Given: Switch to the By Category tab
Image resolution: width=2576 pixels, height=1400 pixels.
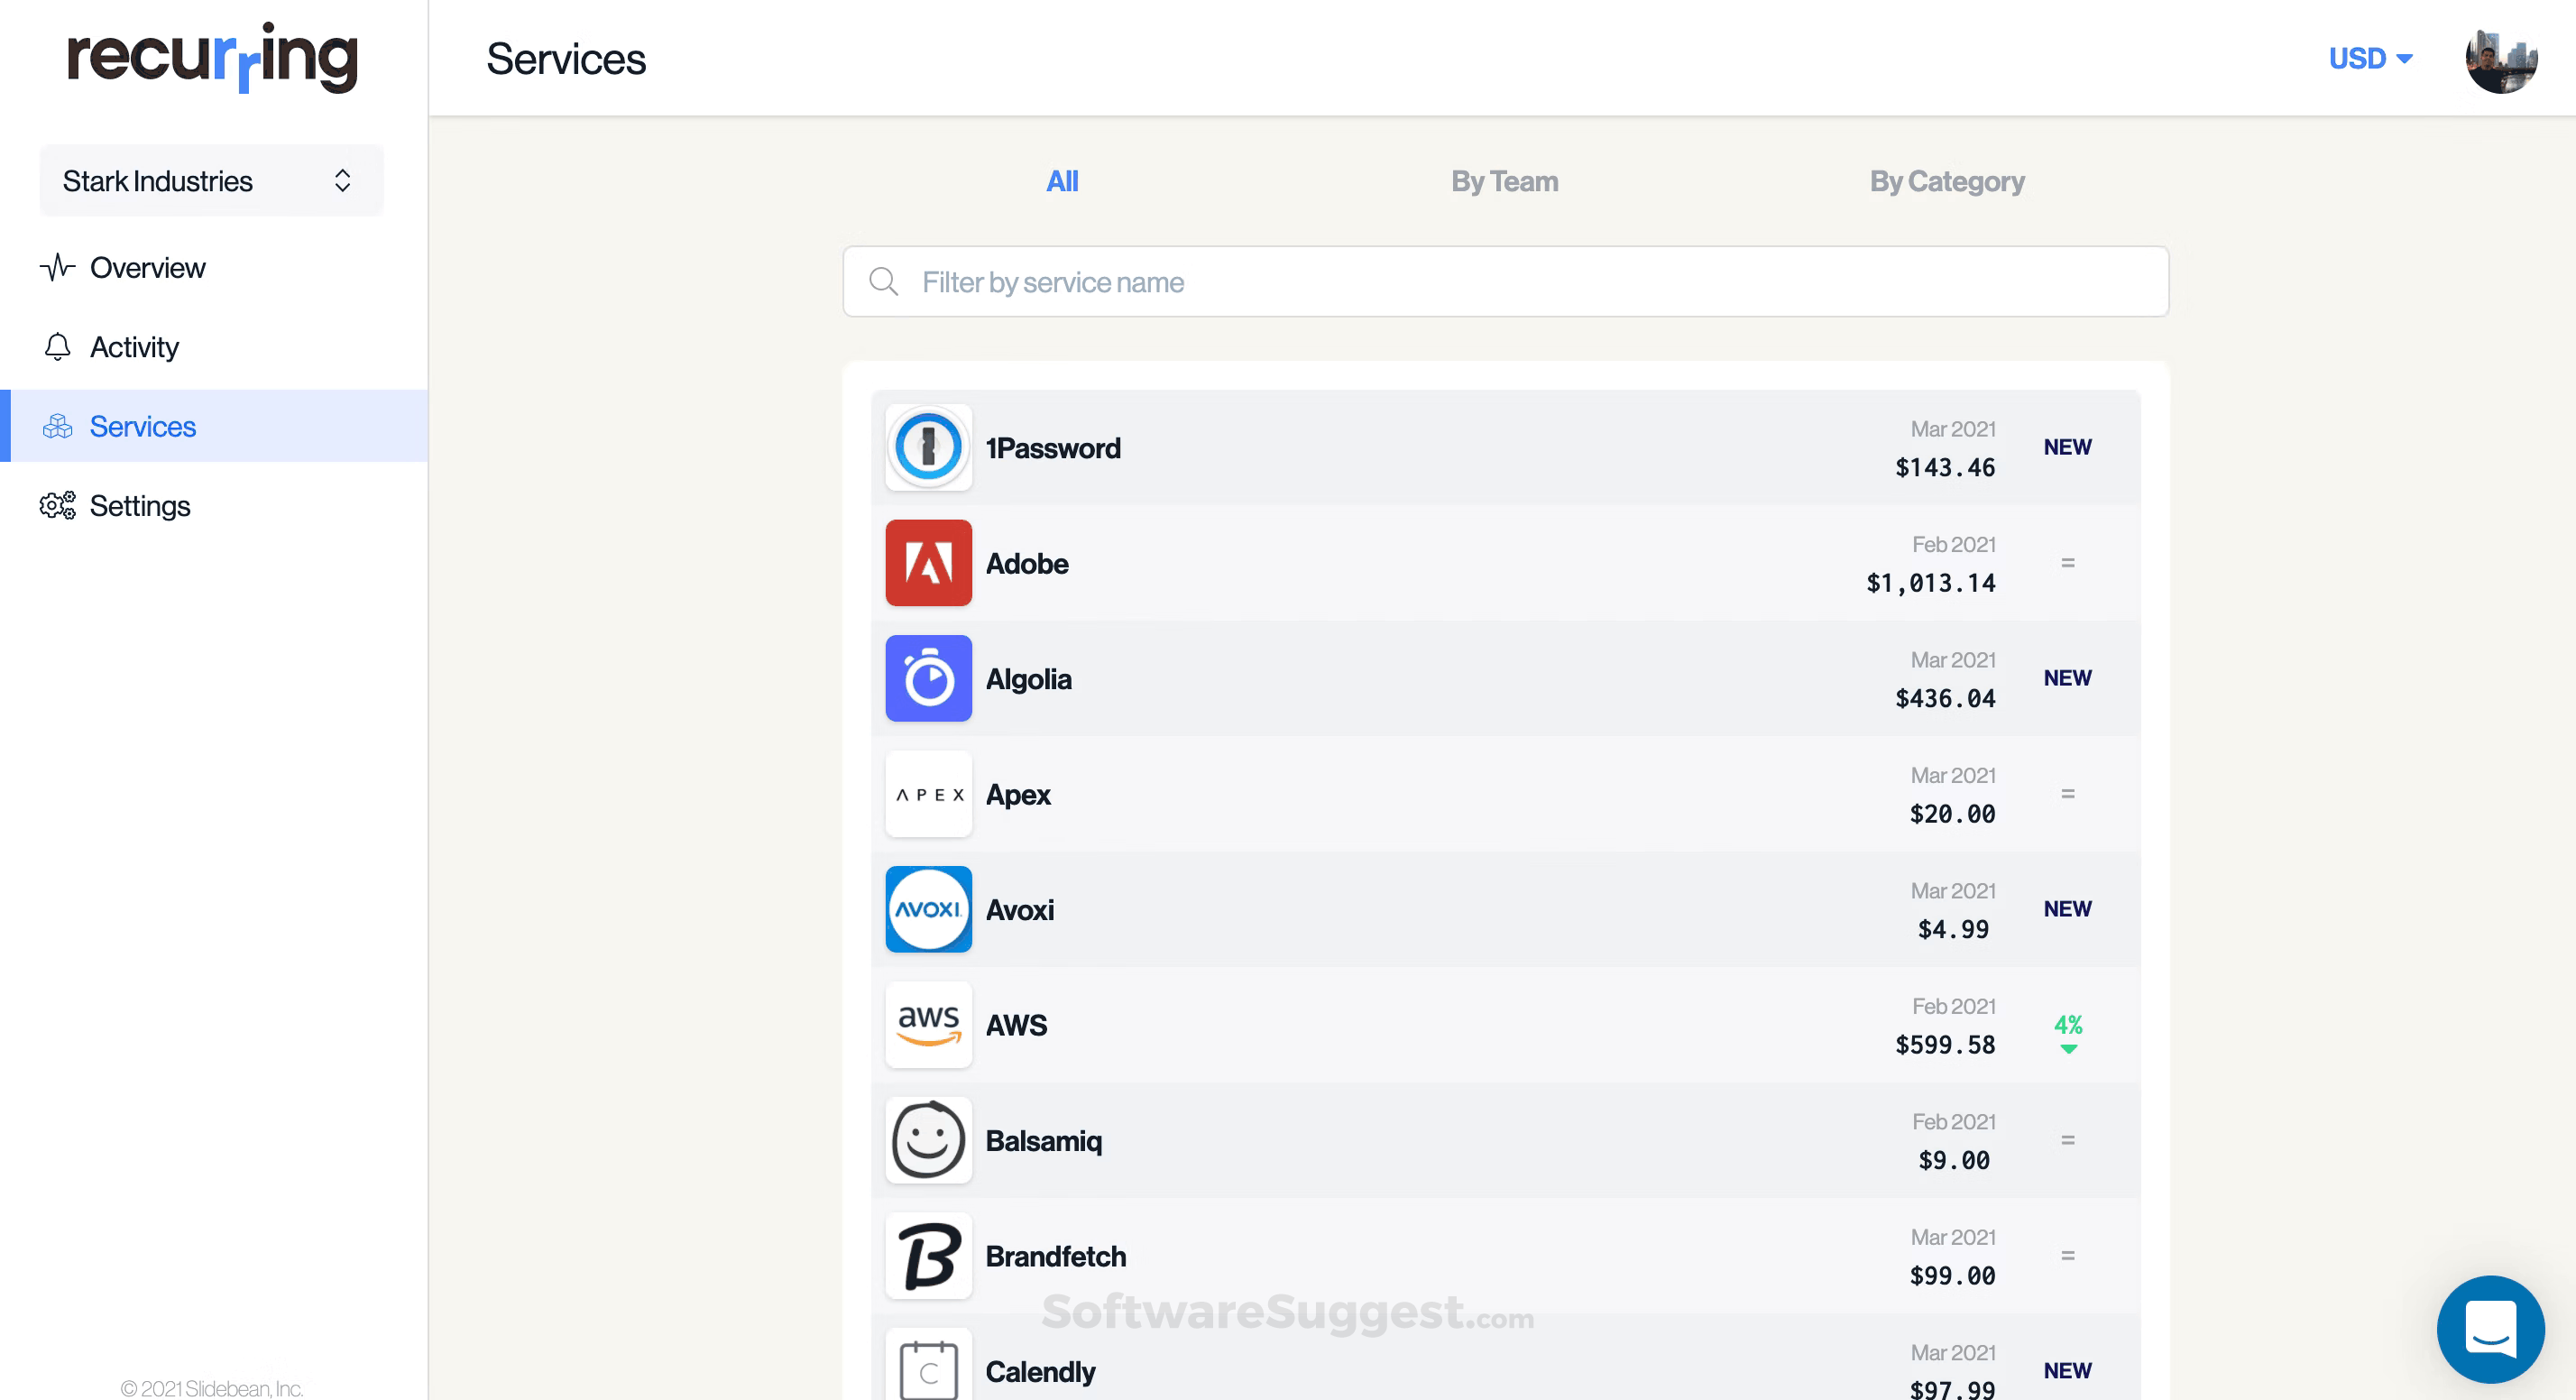Looking at the screenshot, I should (1946, 181).
